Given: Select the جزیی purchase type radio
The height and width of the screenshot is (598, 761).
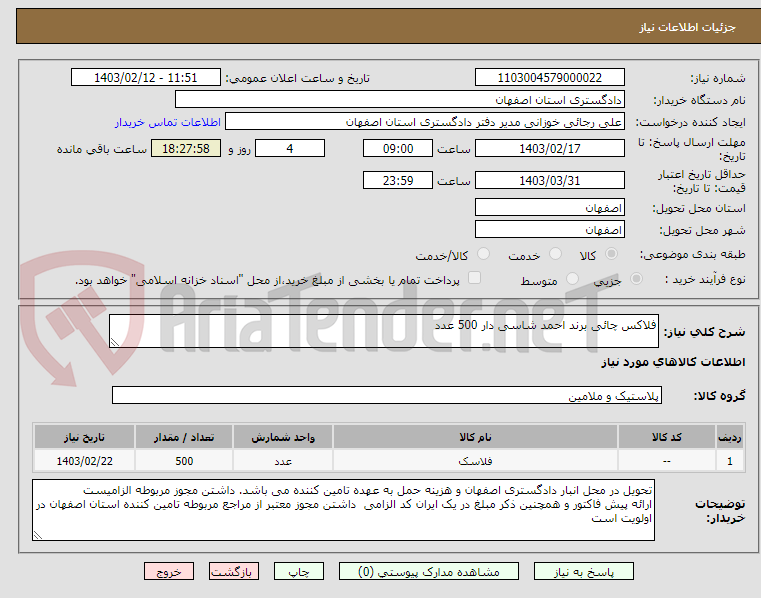Looking at the screenshot, I should 636,279.
